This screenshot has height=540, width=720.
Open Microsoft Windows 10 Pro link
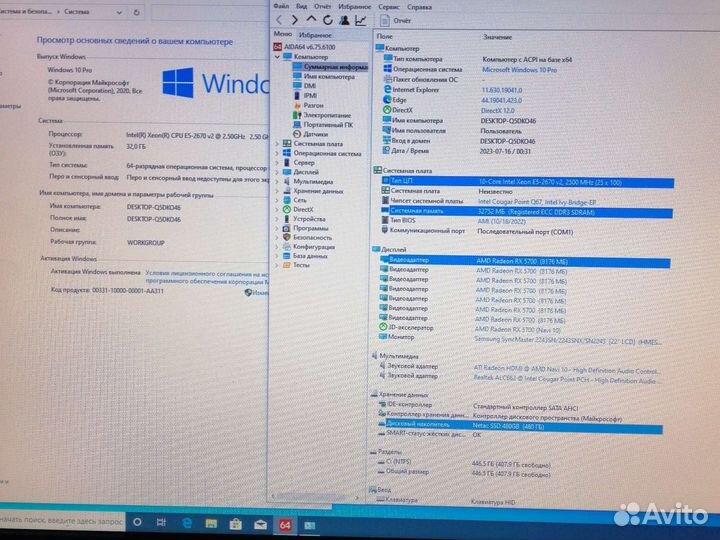click(x=519, y=70)
